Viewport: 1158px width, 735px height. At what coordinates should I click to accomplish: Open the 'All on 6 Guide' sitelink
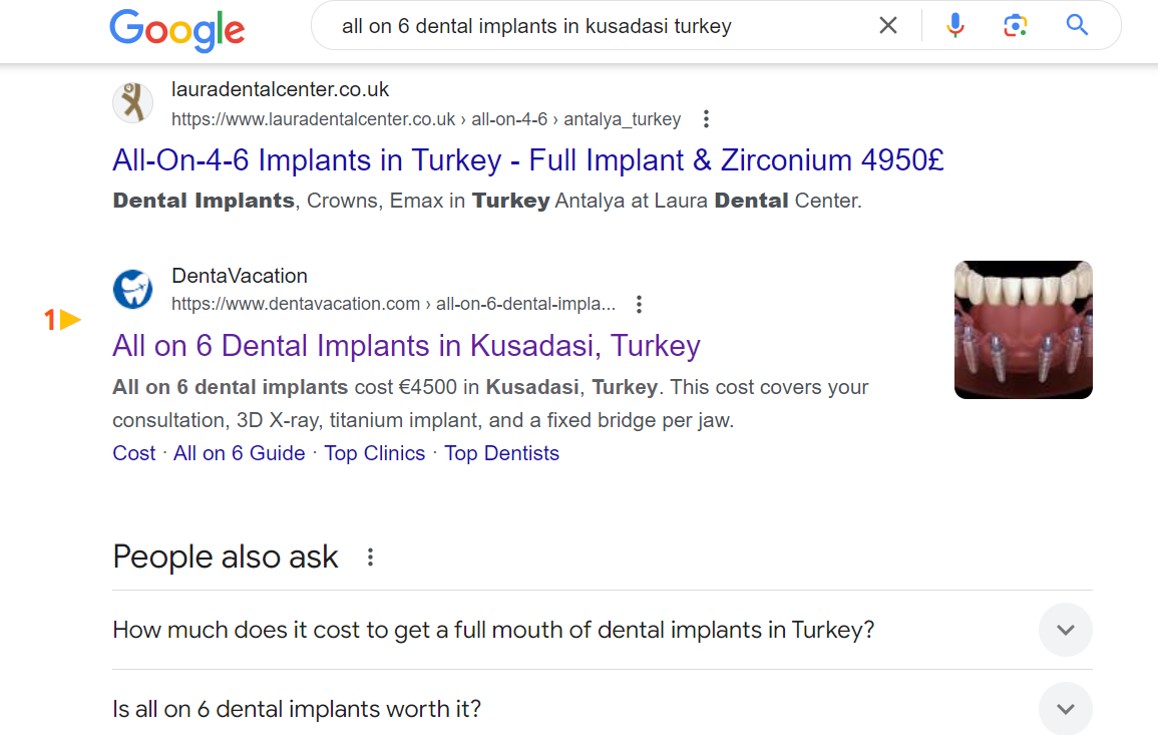pos(239,453)
